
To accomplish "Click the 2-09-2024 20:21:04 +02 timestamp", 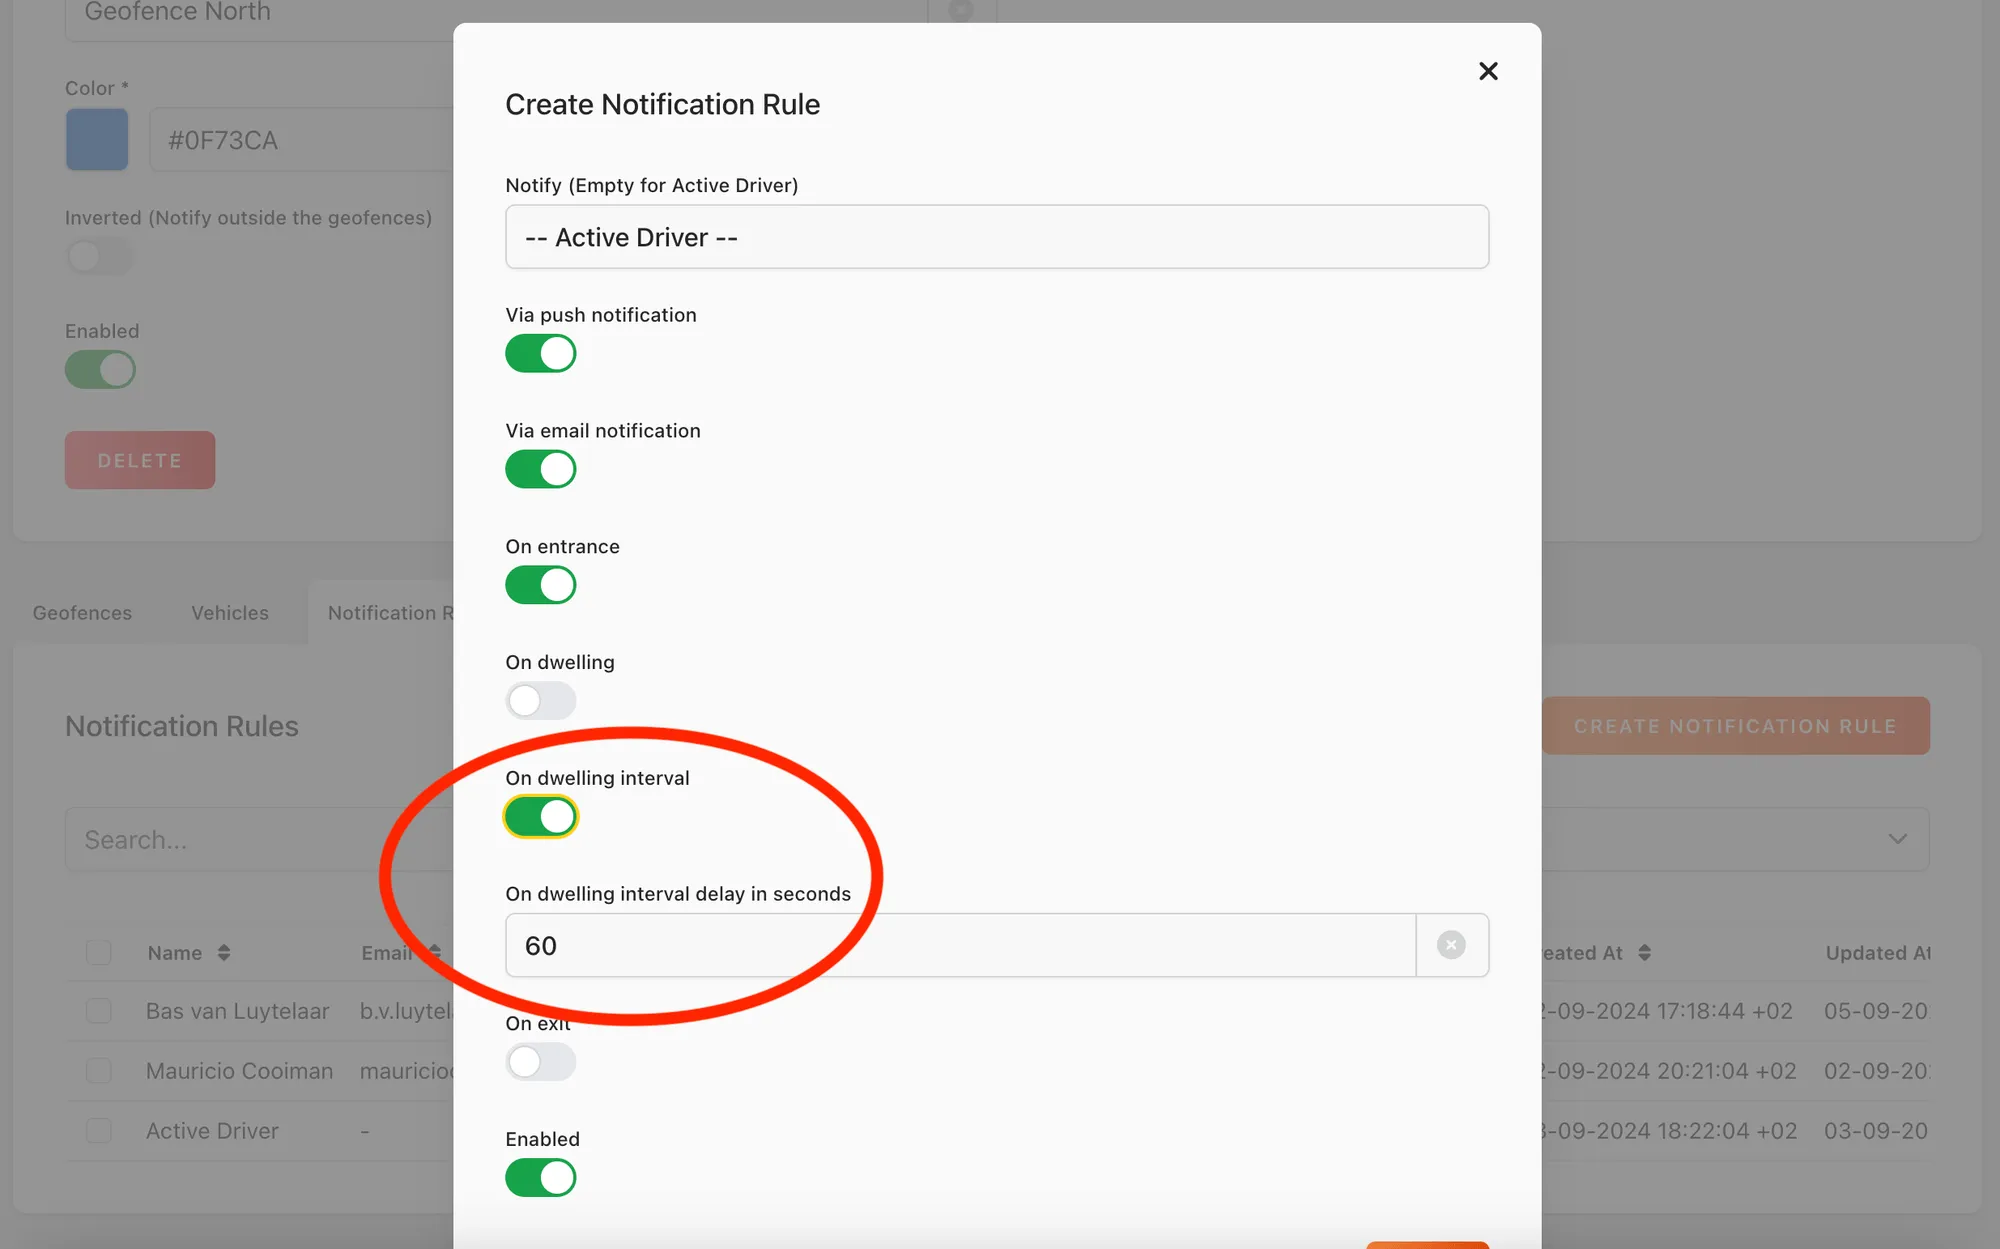I will click(1669, 1071).
